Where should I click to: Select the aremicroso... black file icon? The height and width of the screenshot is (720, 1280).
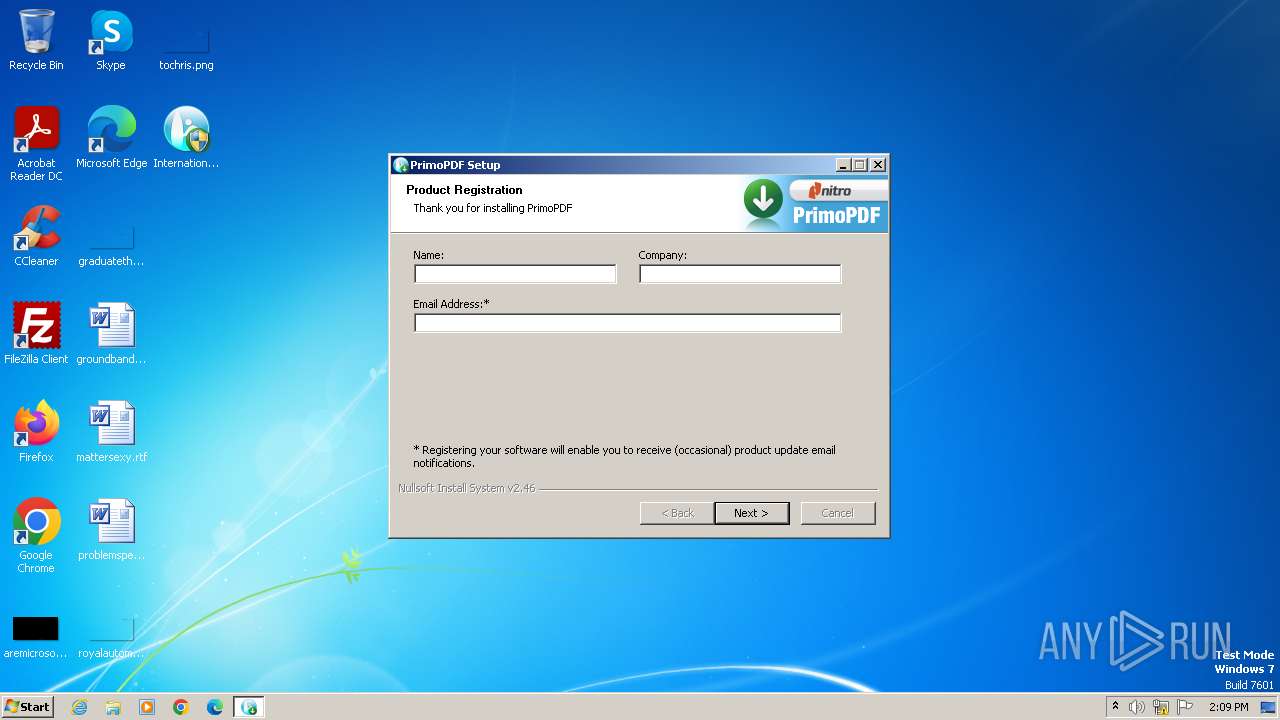tap(36, 635)
